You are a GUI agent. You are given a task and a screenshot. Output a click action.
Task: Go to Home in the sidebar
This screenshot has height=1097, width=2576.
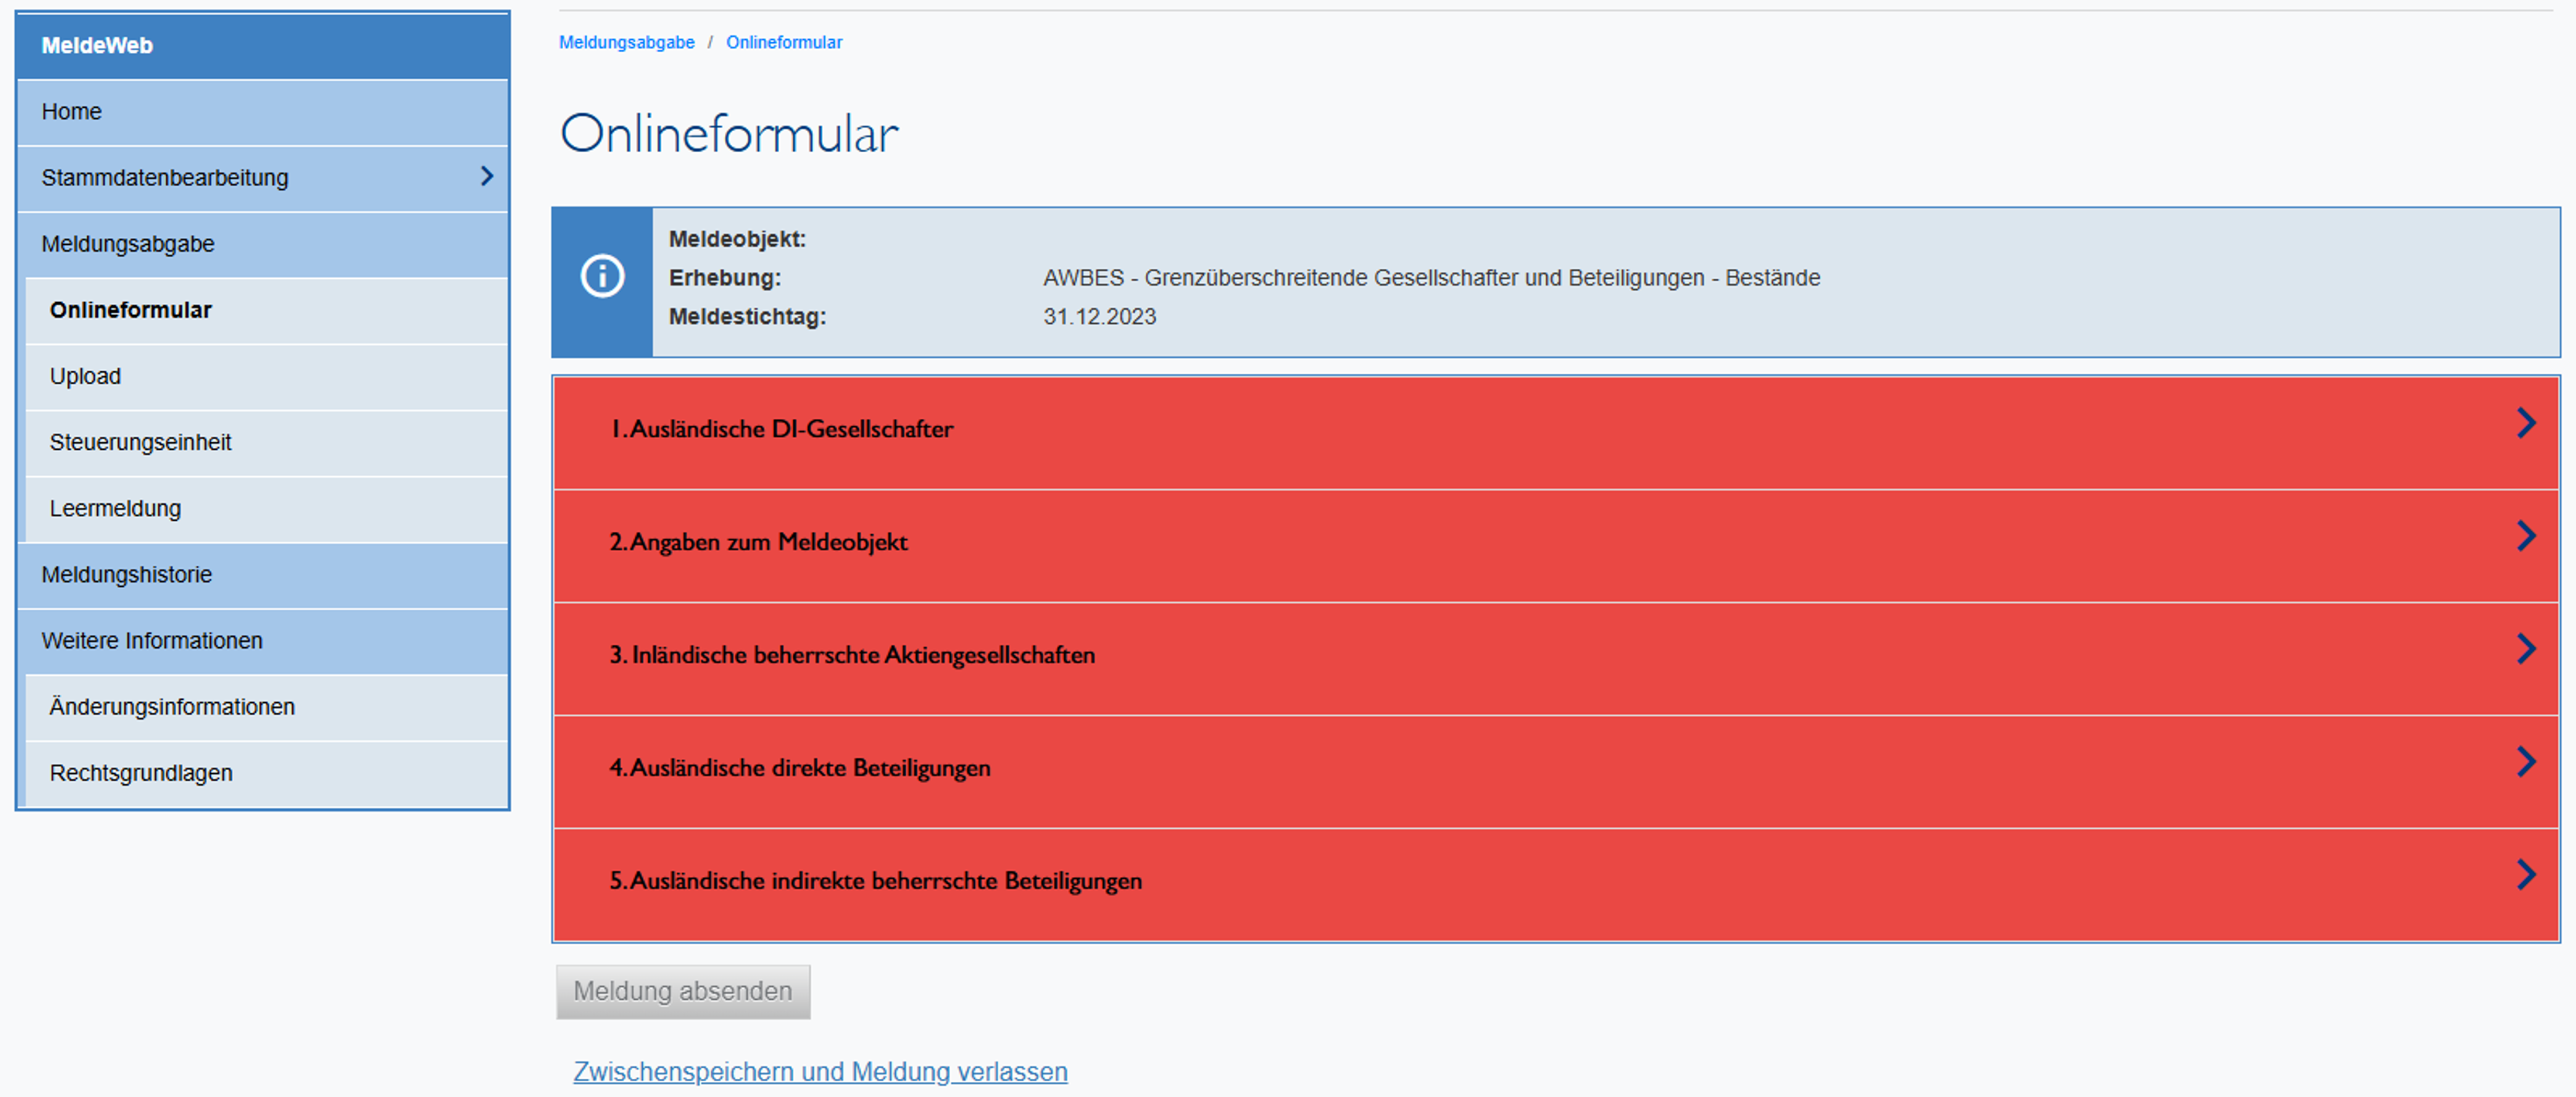tap(72, 111)
